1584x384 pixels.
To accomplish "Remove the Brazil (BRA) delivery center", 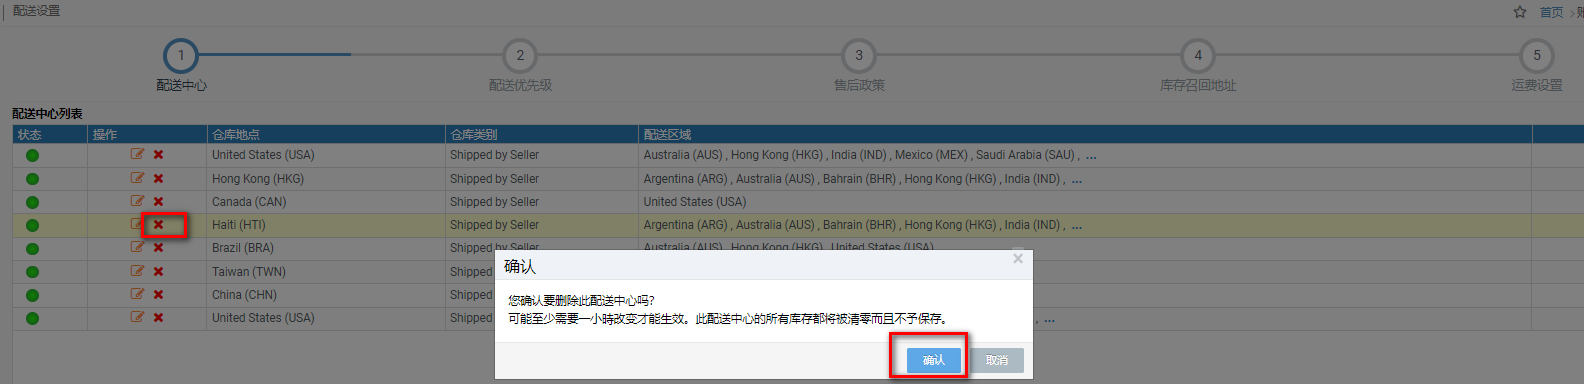I will tap(158, 247).
